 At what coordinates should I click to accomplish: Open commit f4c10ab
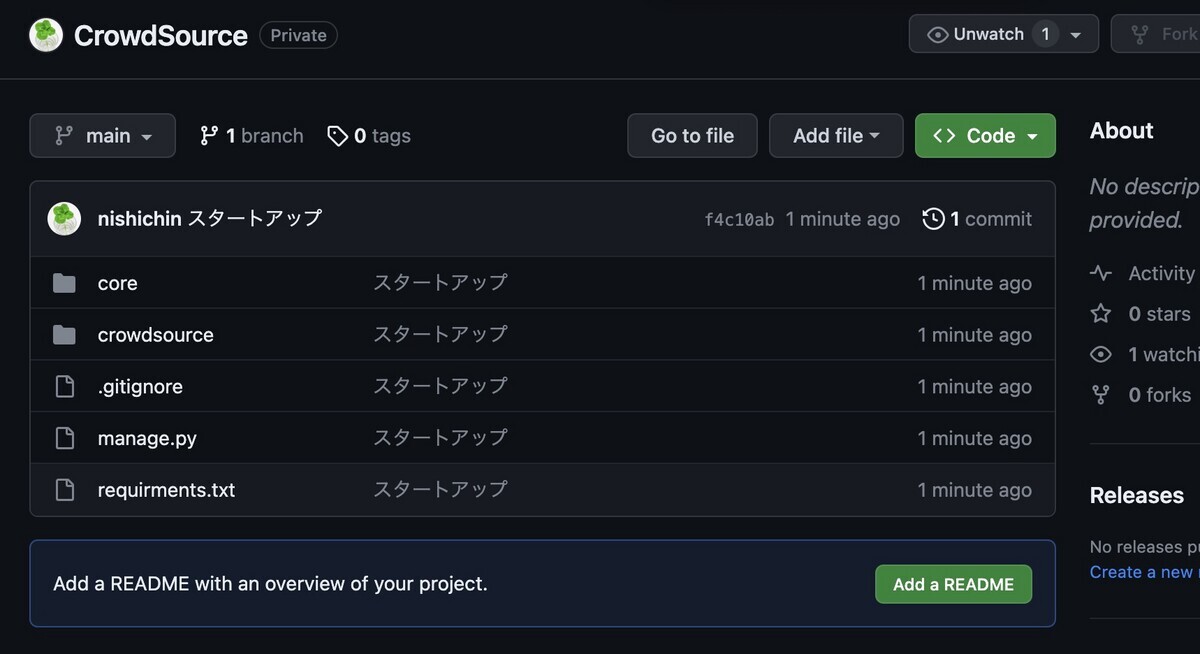click(x=739, y=218)
